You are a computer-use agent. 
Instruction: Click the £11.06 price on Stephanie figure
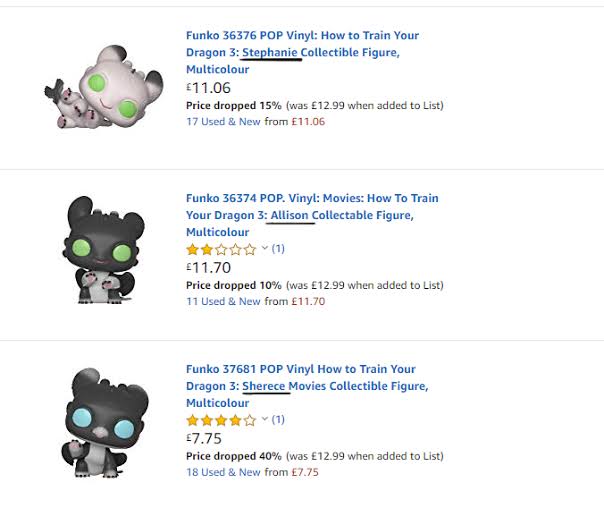tap(208, 88)
